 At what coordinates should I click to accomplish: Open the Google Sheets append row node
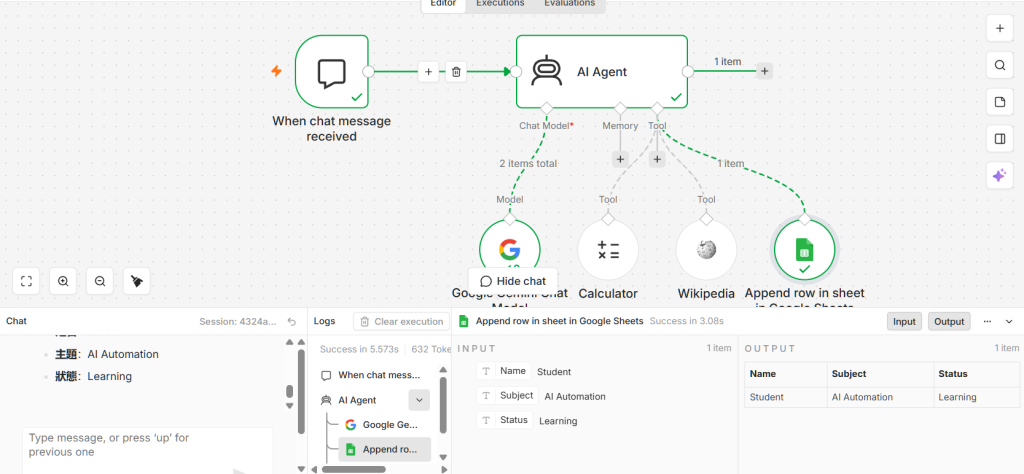pos(804,249)
